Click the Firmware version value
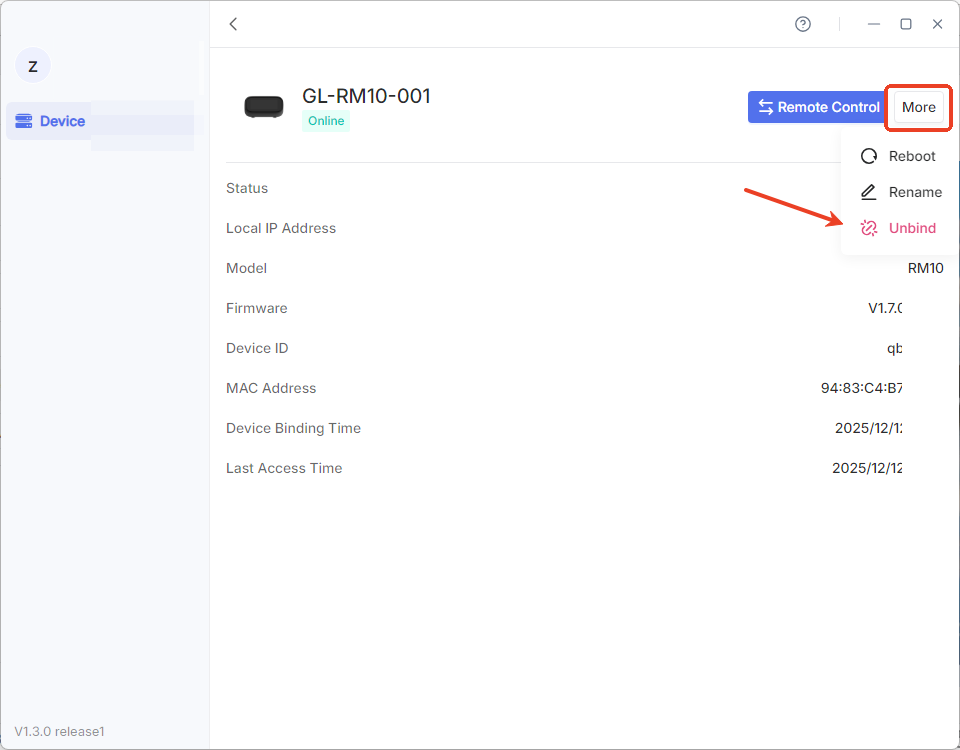The height and width of the screenshot is (750, 960). [x=885, y=308]
